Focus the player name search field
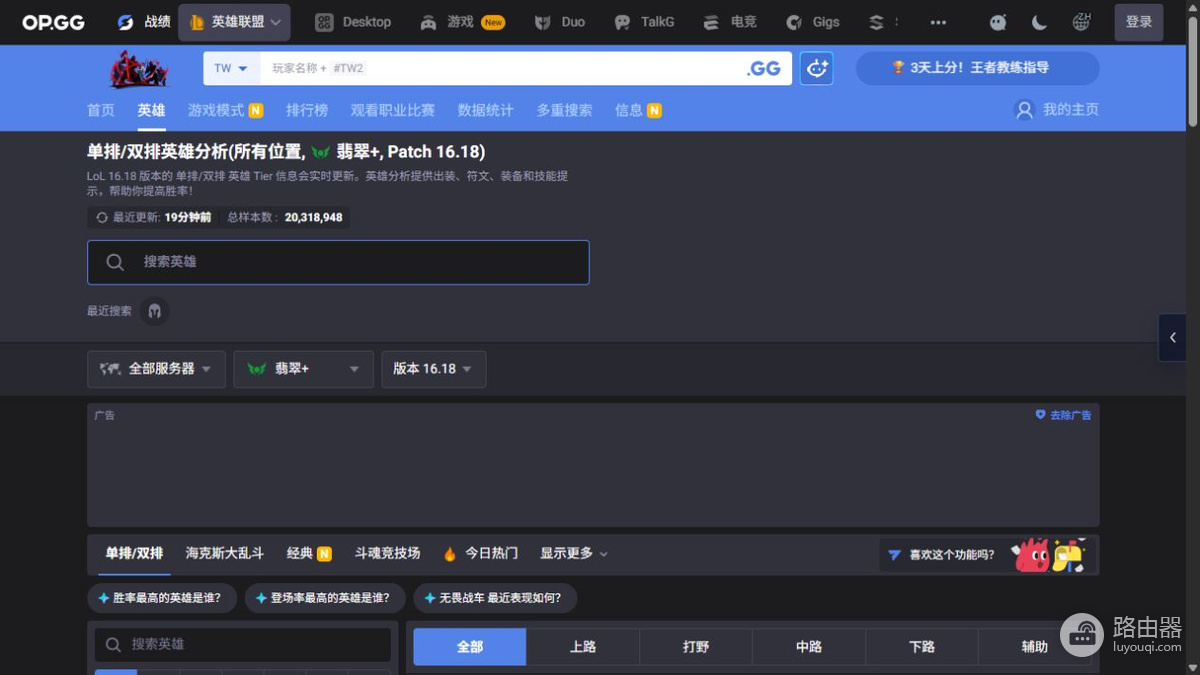Viewport: 1200px width, 675px height. (x=500, y=68)
